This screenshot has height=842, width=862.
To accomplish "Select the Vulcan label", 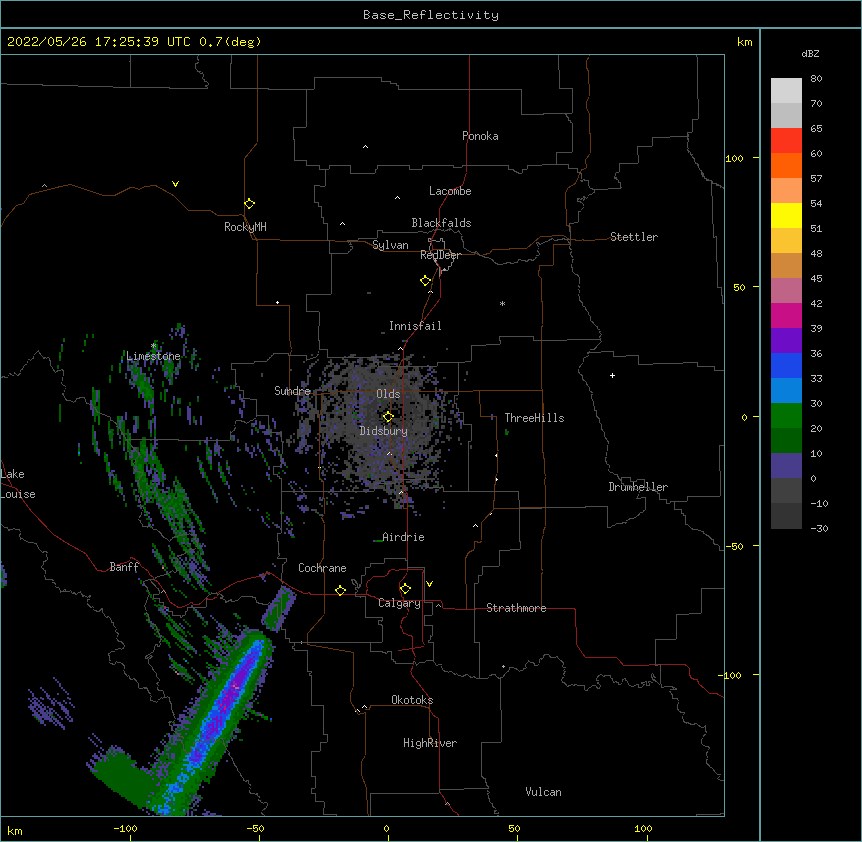I will pos(543,792).
